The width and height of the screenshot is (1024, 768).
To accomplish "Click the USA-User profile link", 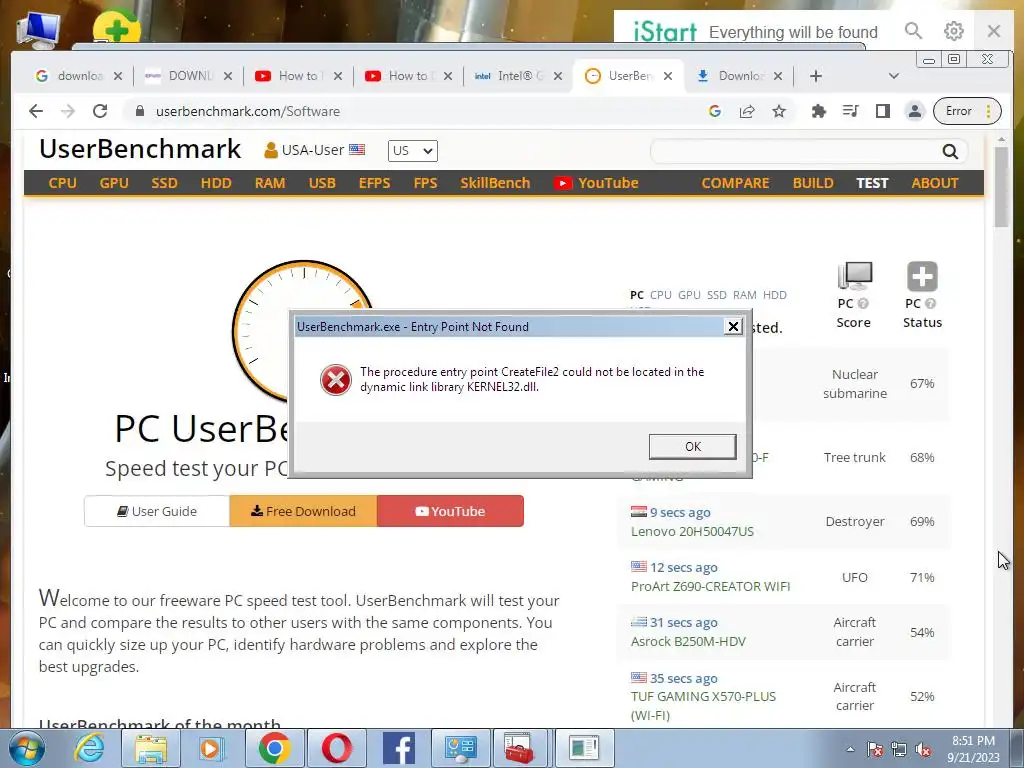I will click(x=314, y=150).
